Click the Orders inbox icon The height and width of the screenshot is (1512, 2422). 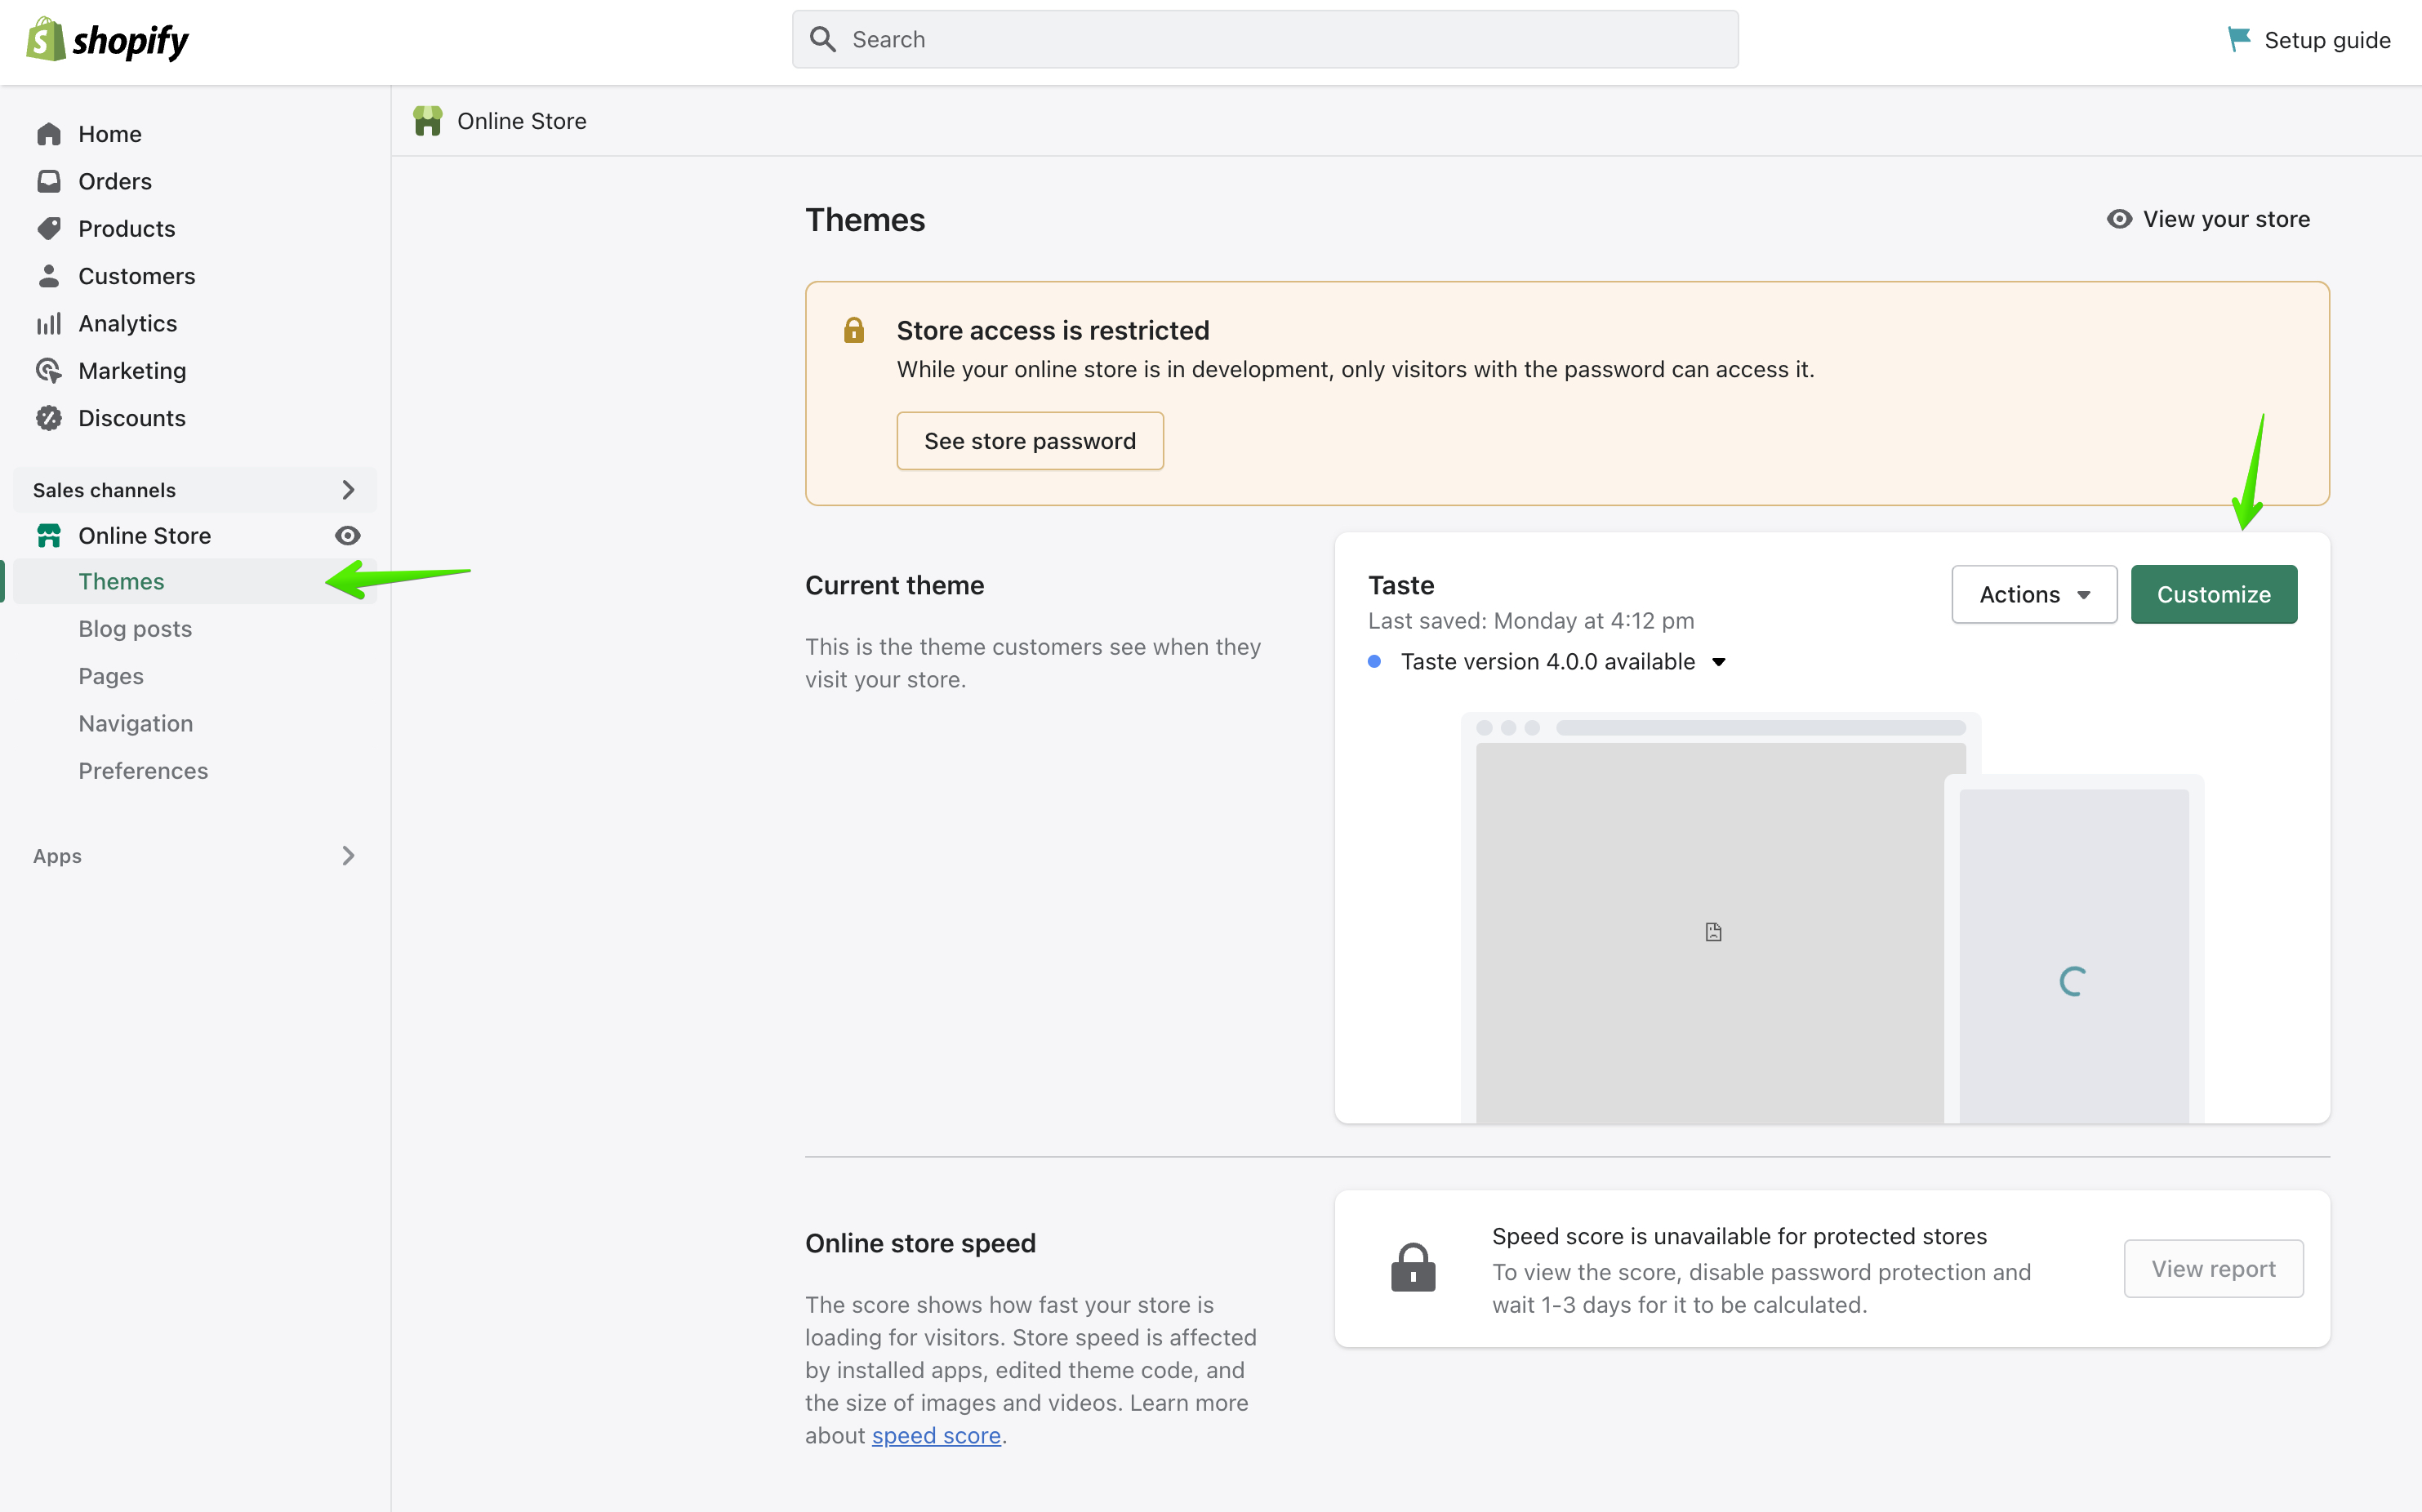(49, 181)
